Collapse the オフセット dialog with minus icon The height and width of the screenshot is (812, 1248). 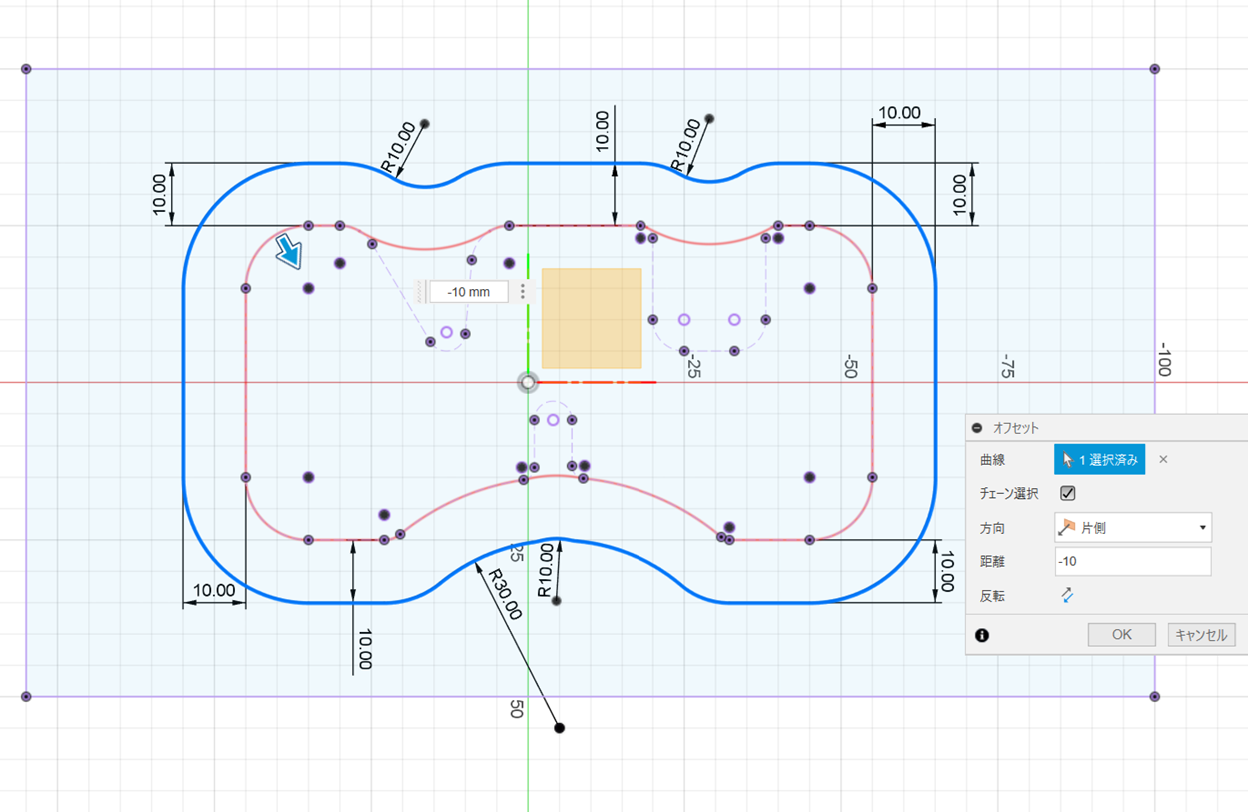coord(977,428)
